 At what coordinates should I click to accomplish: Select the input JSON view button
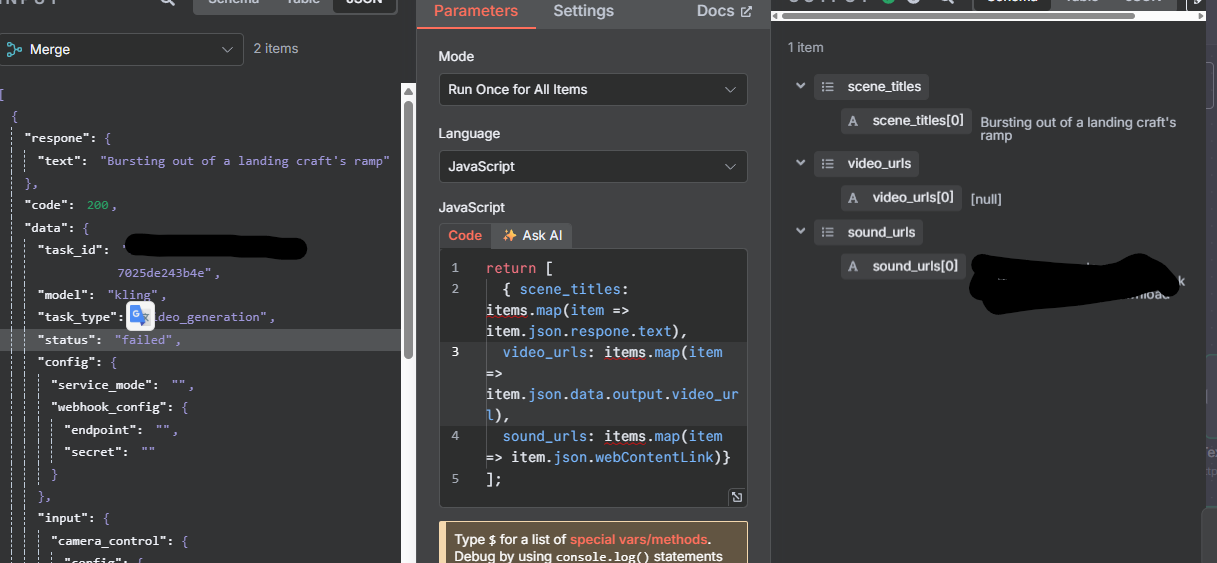click(363, 3)
